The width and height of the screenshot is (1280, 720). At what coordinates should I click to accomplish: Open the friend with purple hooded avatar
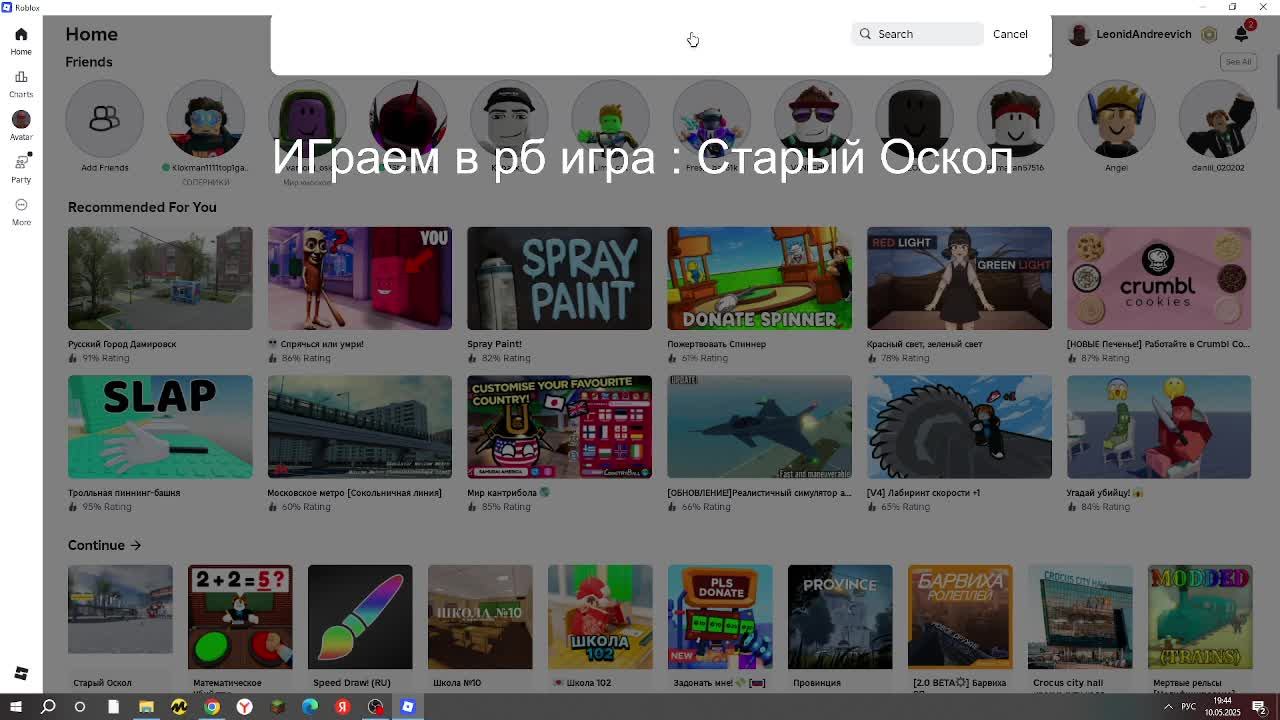pyautogui.click(x=307, y=119)
